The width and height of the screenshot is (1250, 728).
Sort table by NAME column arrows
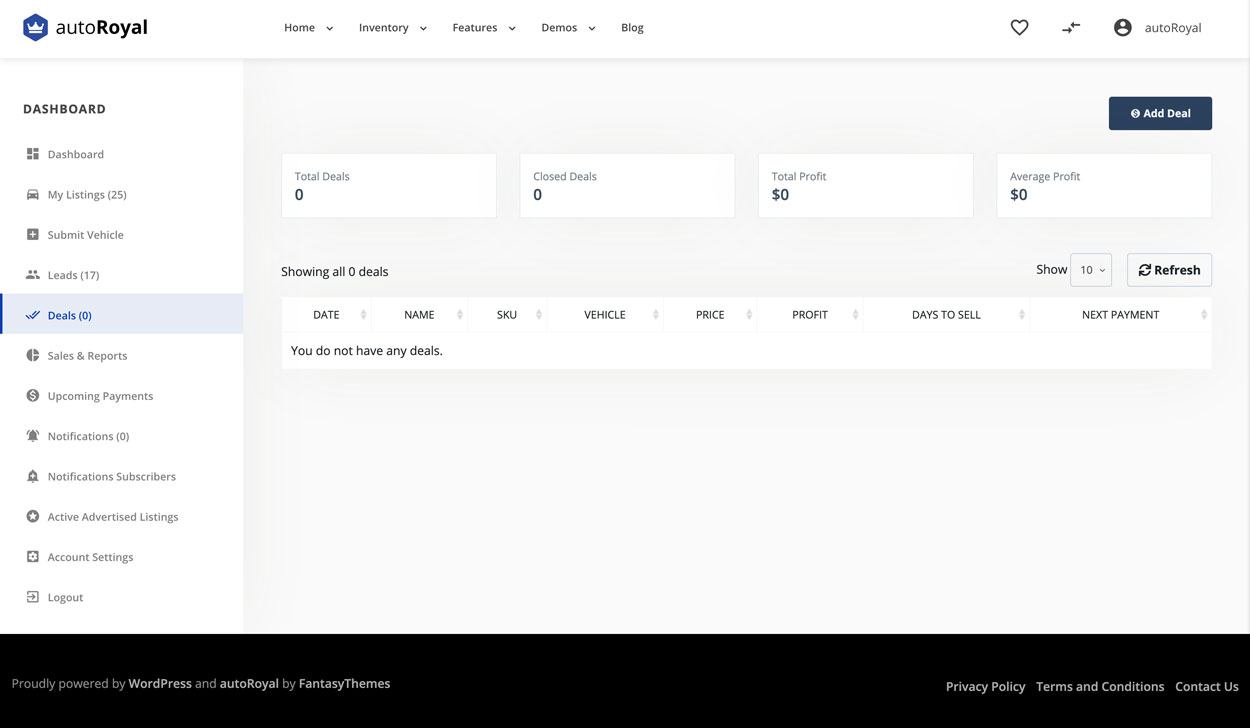460,315
